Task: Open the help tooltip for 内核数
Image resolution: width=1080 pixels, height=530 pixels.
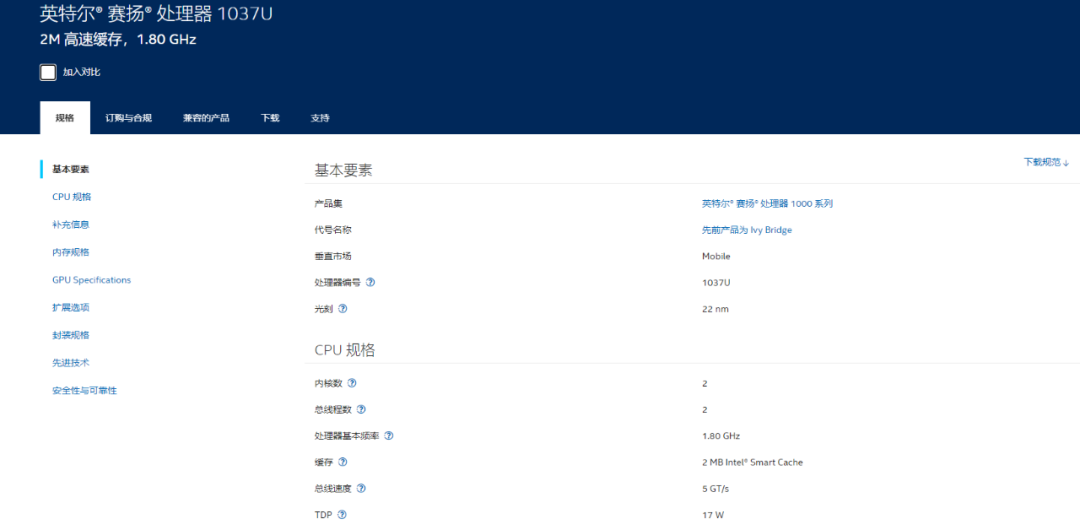Action: 352,383
